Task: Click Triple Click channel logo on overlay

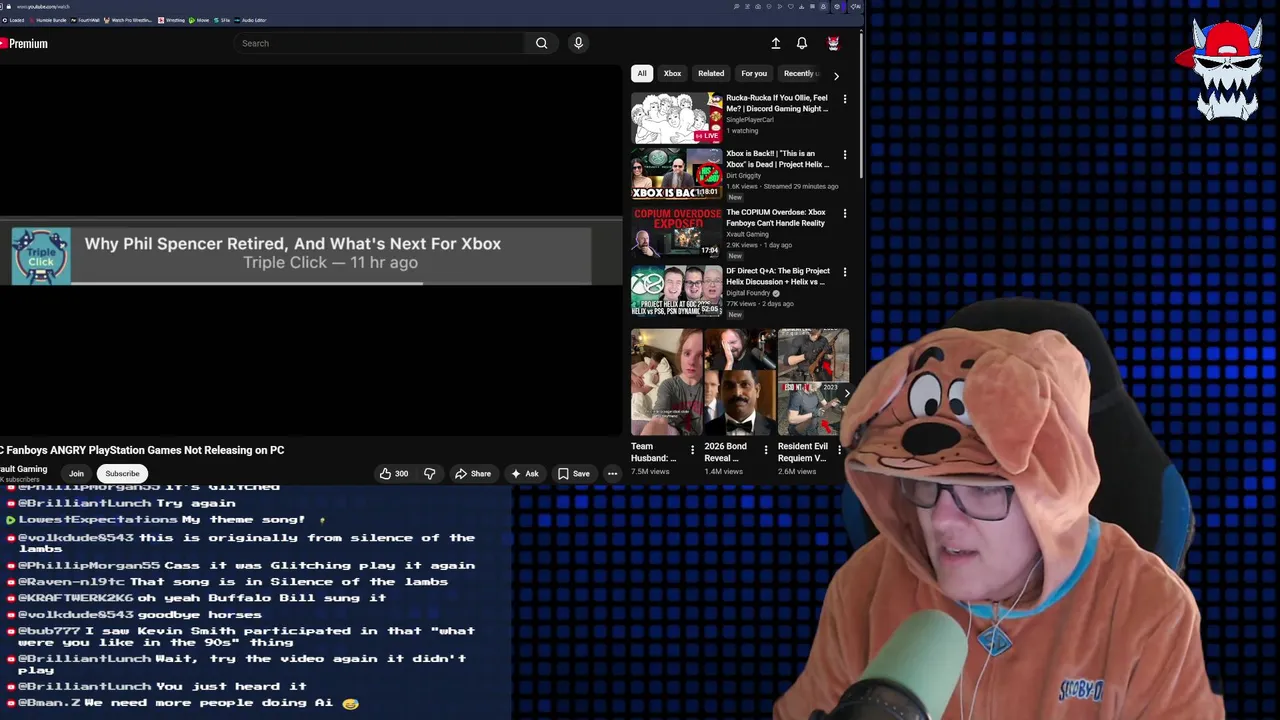Action: (41, 256)
